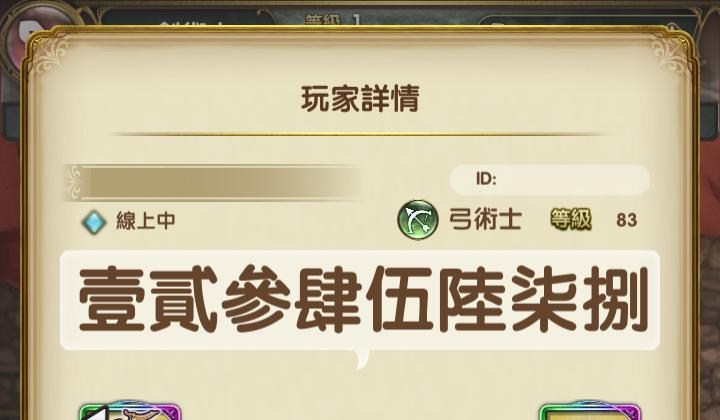Click the level number 83
This screenshot has width=720, height=420.
tap(626, 220)
